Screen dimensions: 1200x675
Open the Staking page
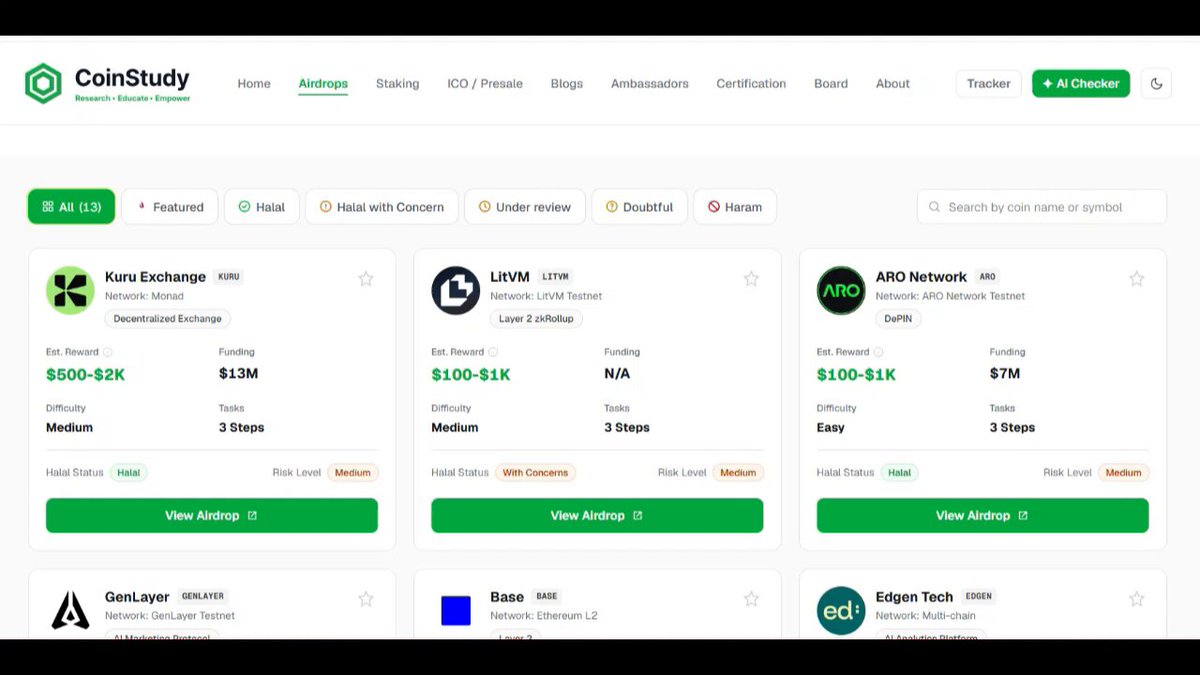tap(397, 84)
